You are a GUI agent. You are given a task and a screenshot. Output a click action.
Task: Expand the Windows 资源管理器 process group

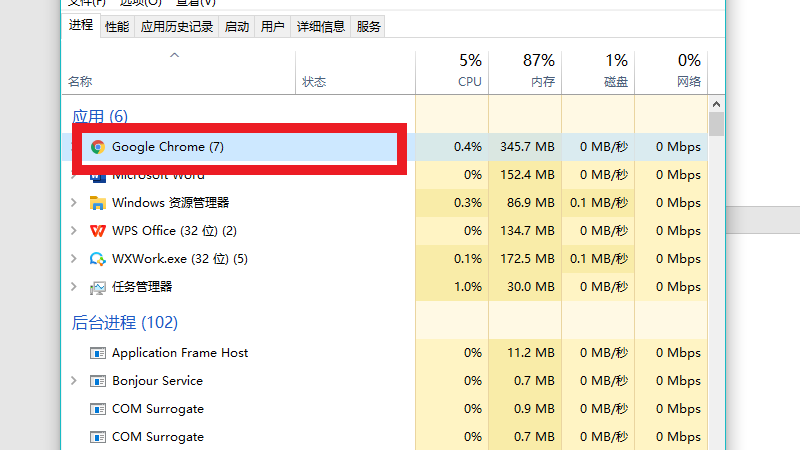click(x=74, y=203)
